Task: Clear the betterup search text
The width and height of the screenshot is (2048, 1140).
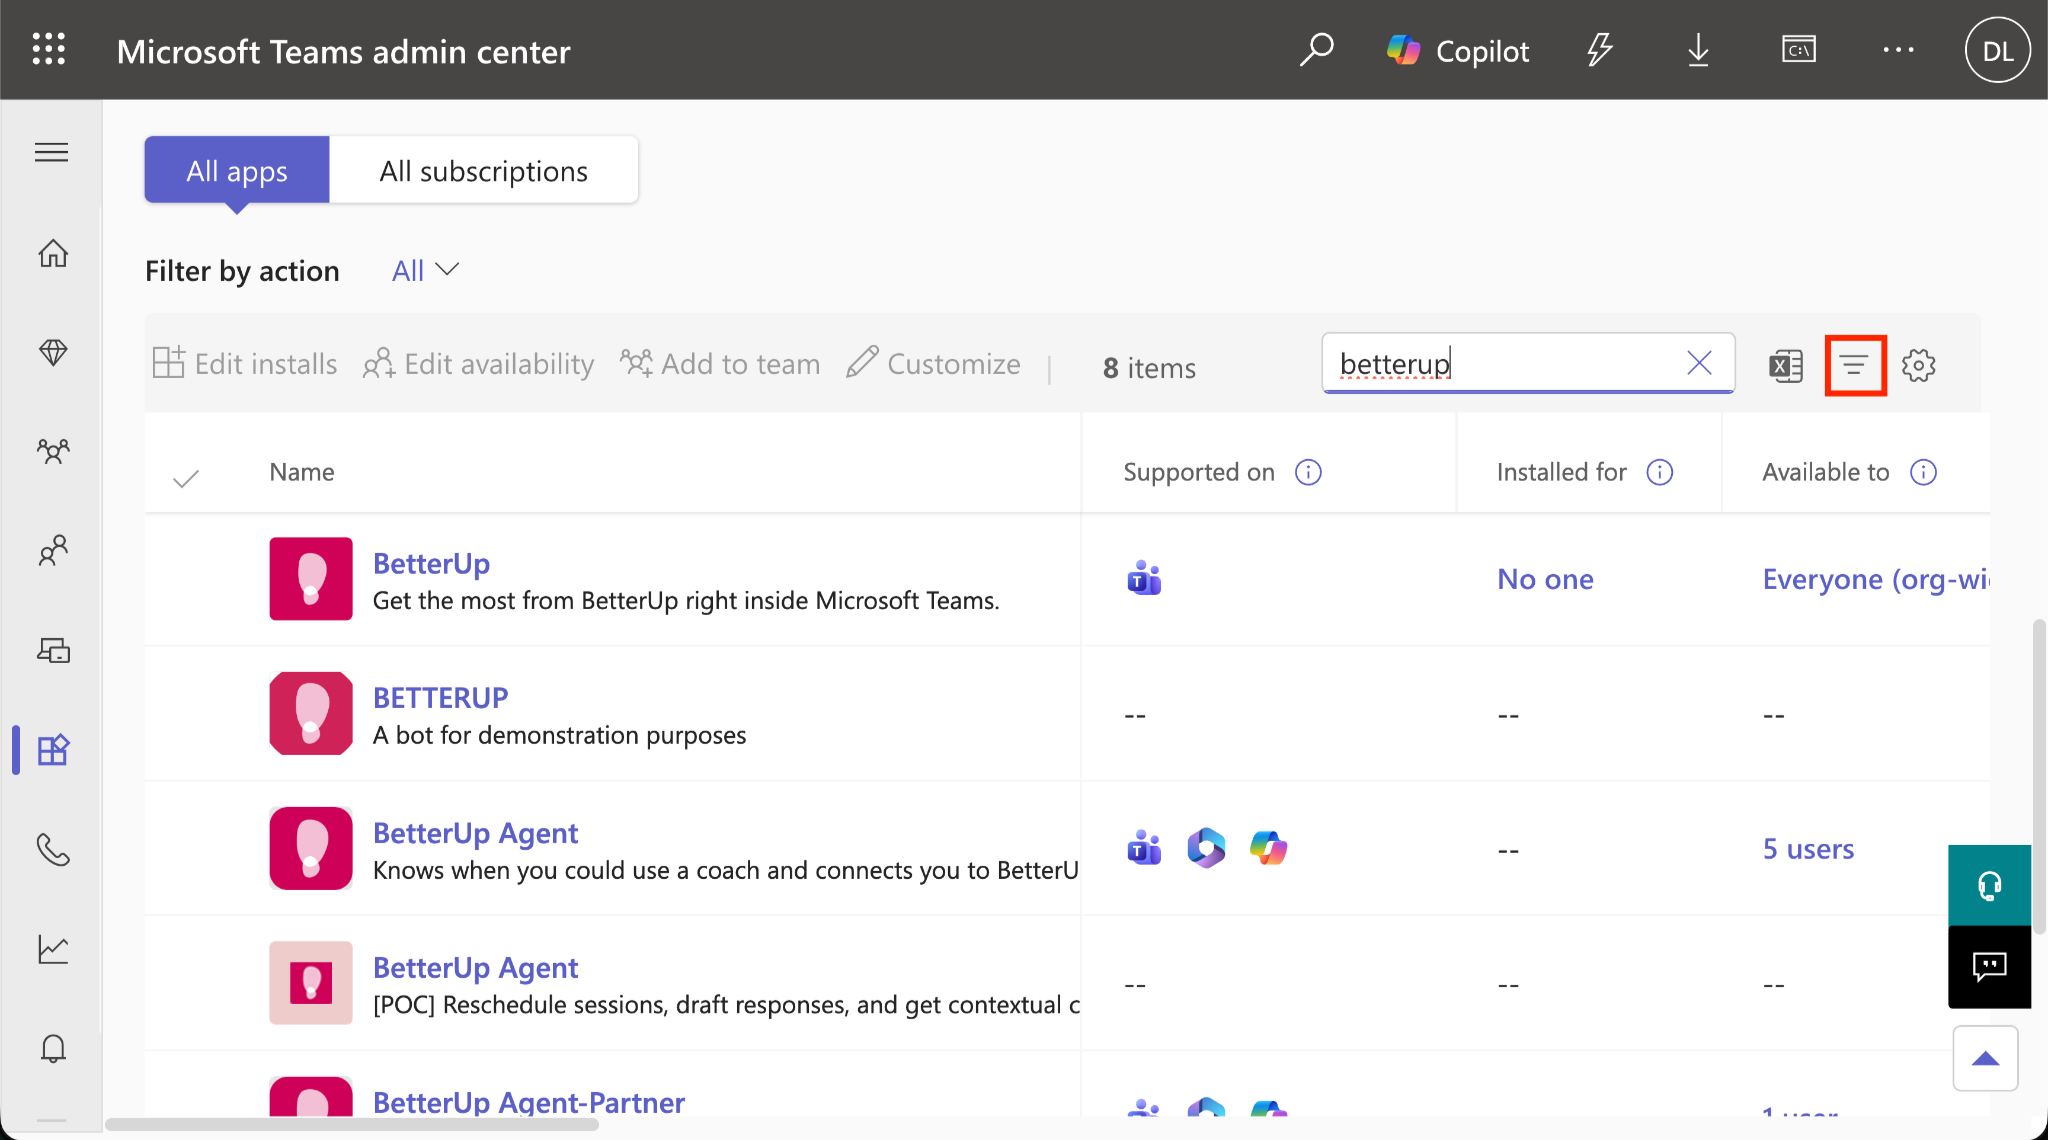Action: point(1700,363)
